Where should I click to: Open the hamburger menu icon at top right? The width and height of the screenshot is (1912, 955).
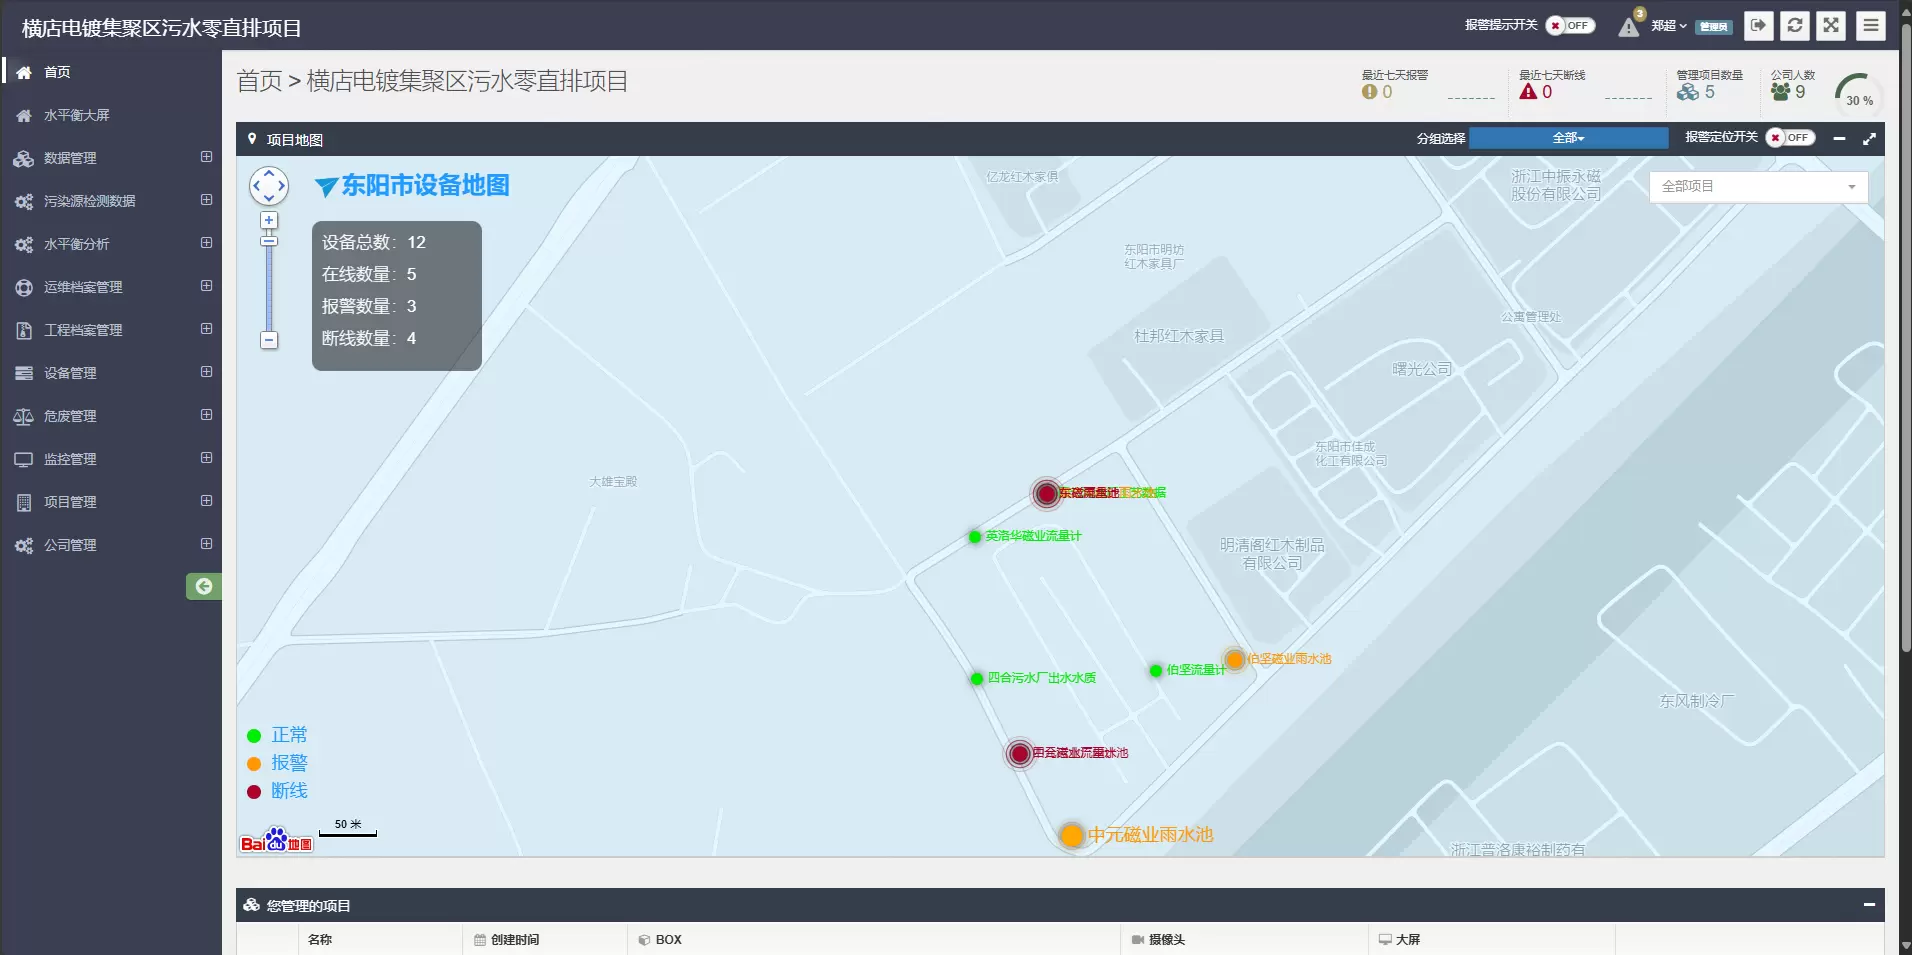pos(1870,26)
